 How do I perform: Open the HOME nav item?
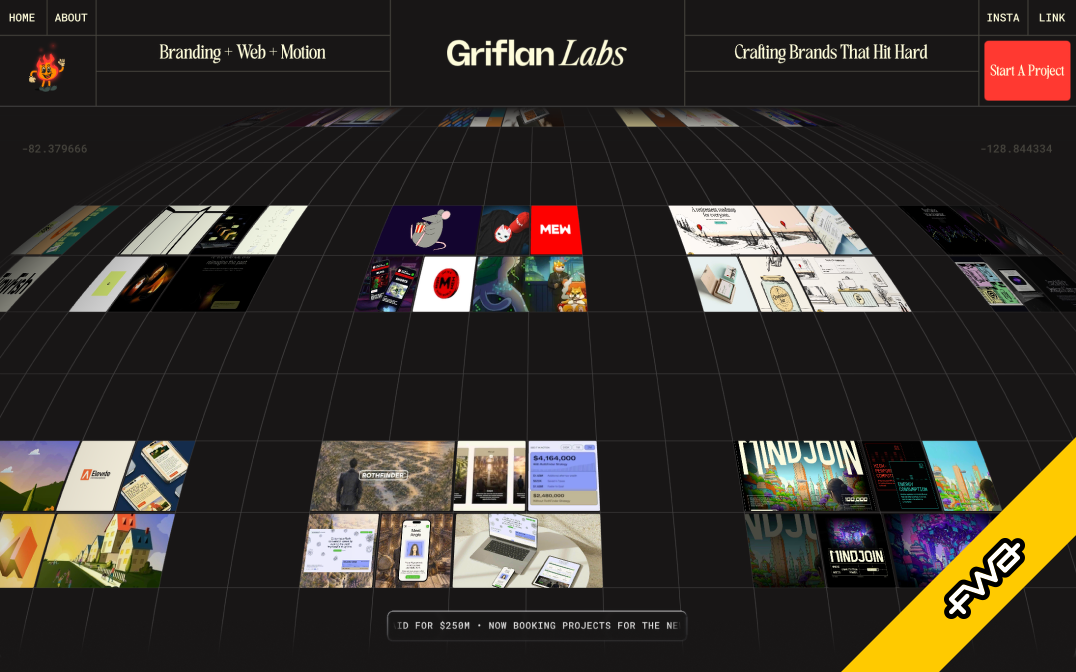click(22, 18)
